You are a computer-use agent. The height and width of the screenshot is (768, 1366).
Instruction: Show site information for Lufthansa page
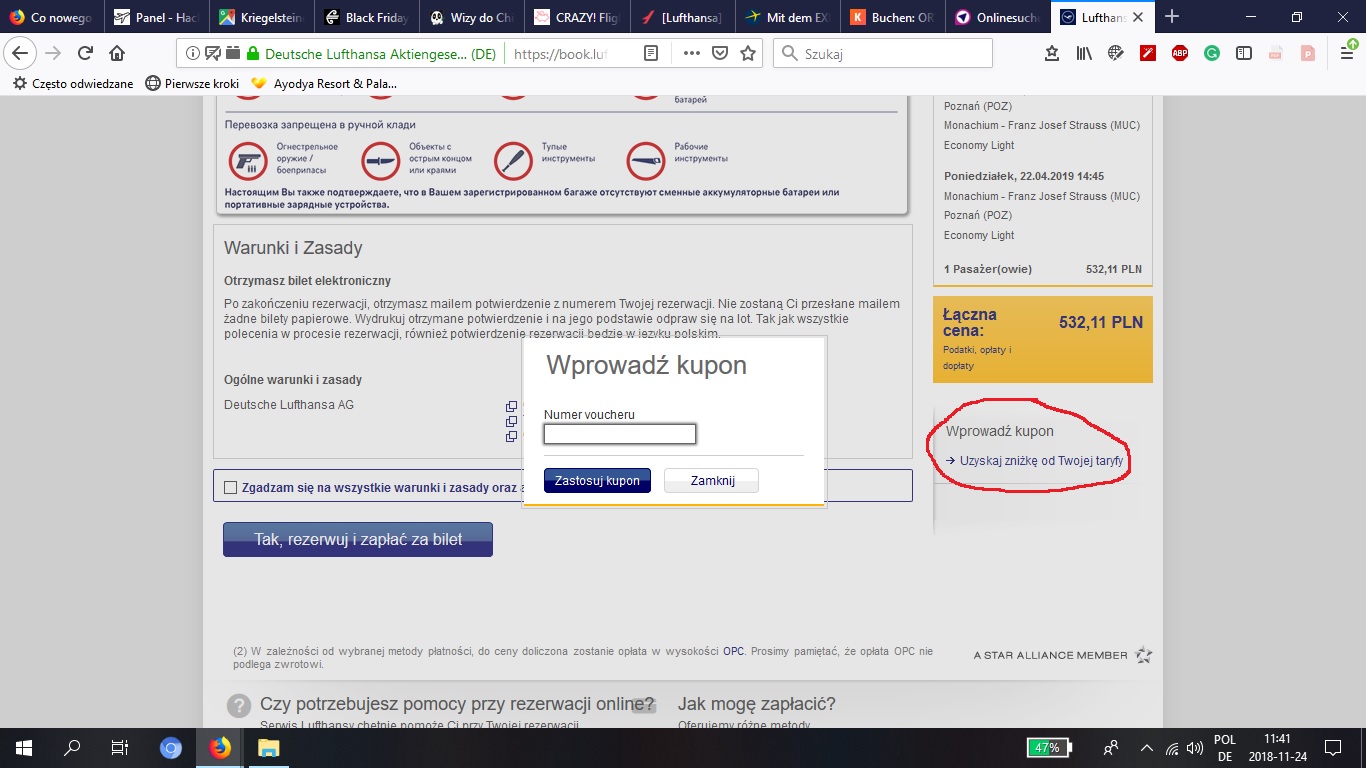tap(193, 54)
